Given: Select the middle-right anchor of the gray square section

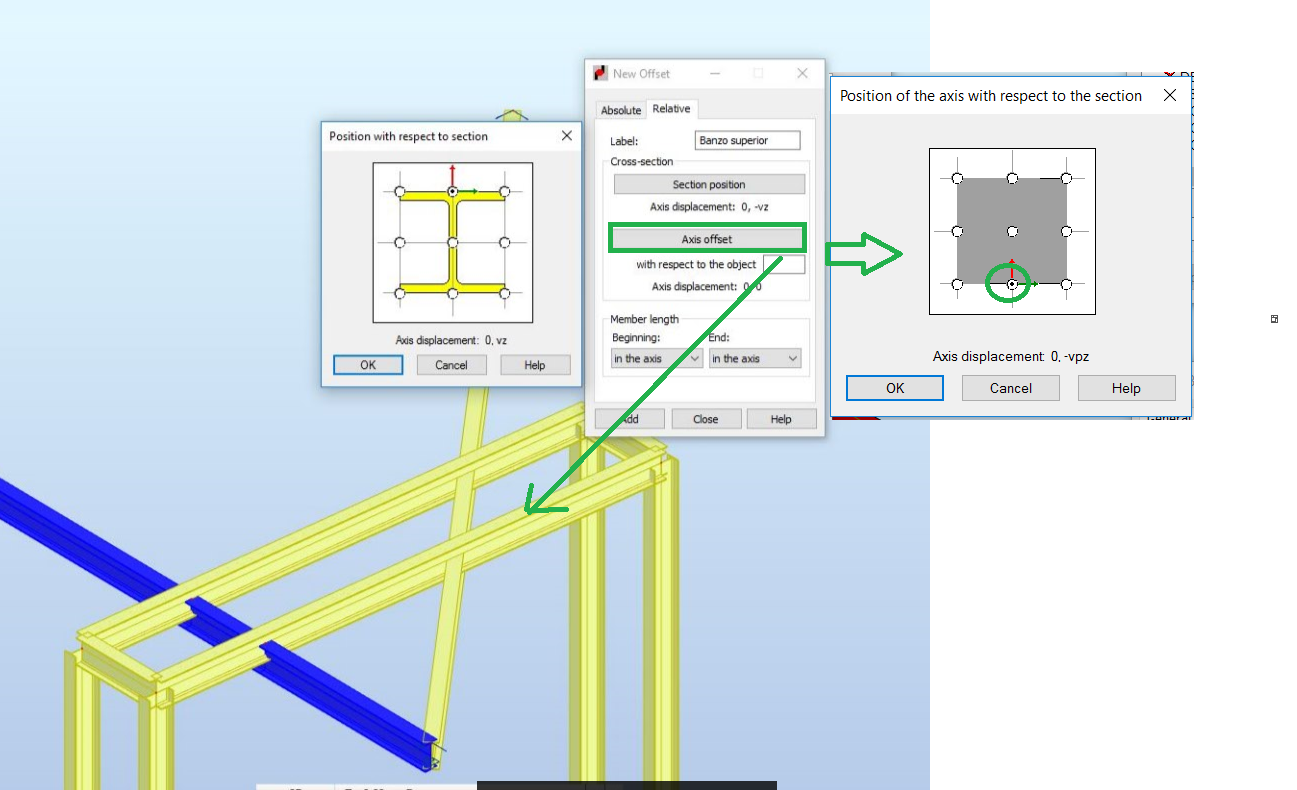Looking at the screenshot, I should click(x=1067, y=232).
